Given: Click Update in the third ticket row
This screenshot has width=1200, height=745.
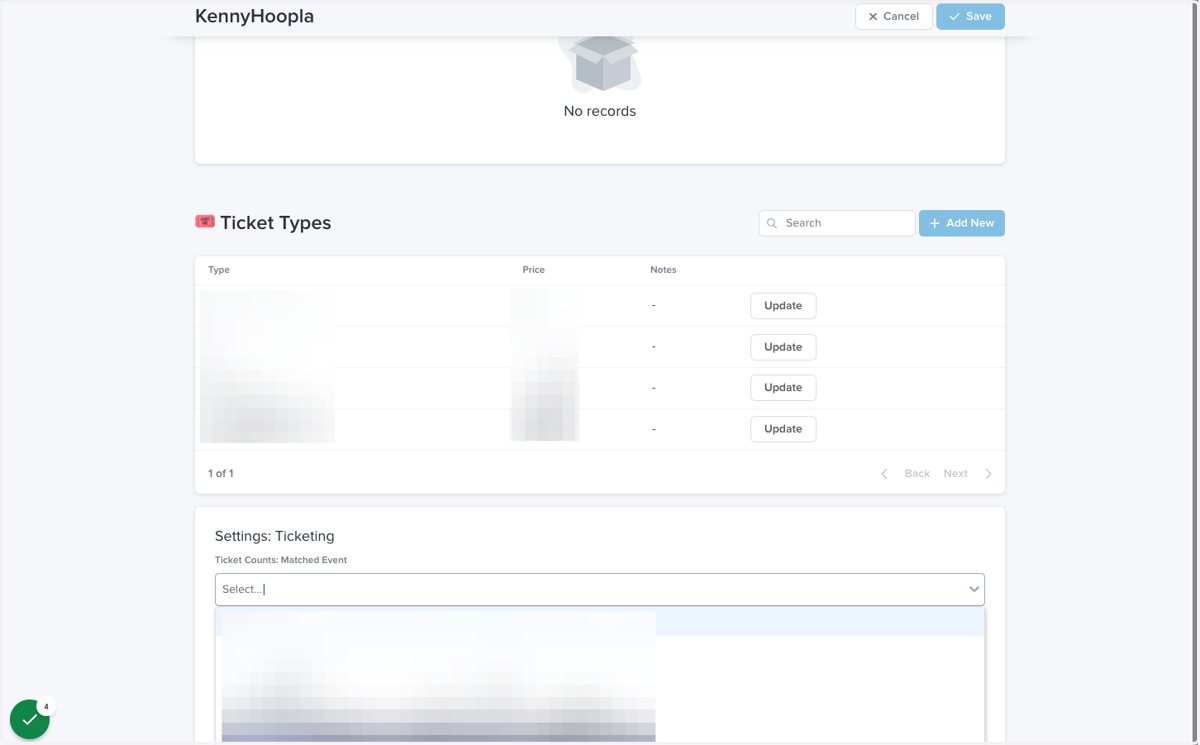Looking at the screenshot, I should (x=783, y=388).
